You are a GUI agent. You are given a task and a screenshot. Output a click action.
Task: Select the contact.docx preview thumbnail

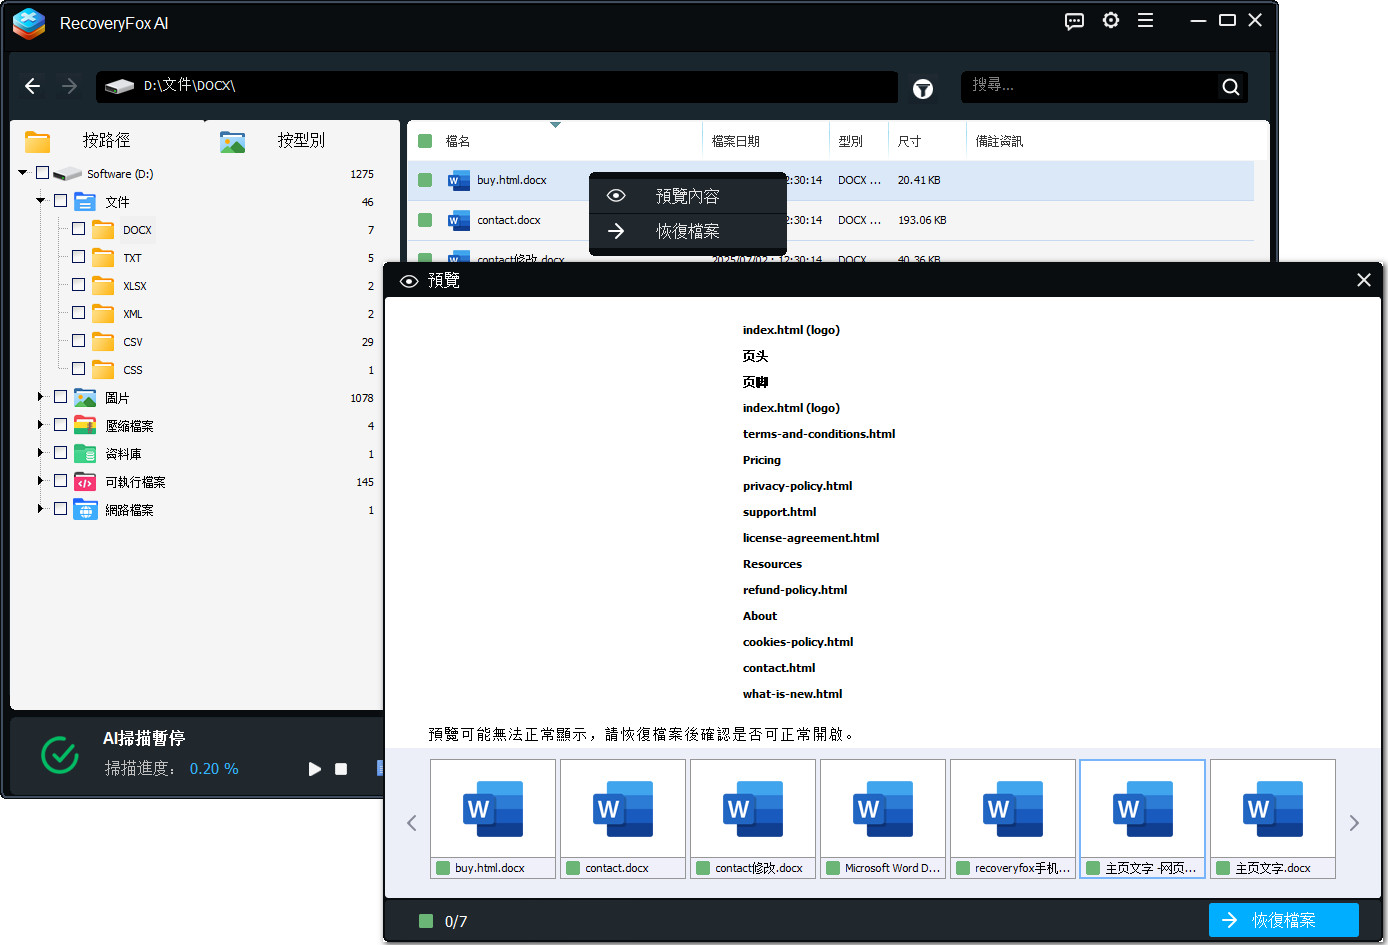622,818
